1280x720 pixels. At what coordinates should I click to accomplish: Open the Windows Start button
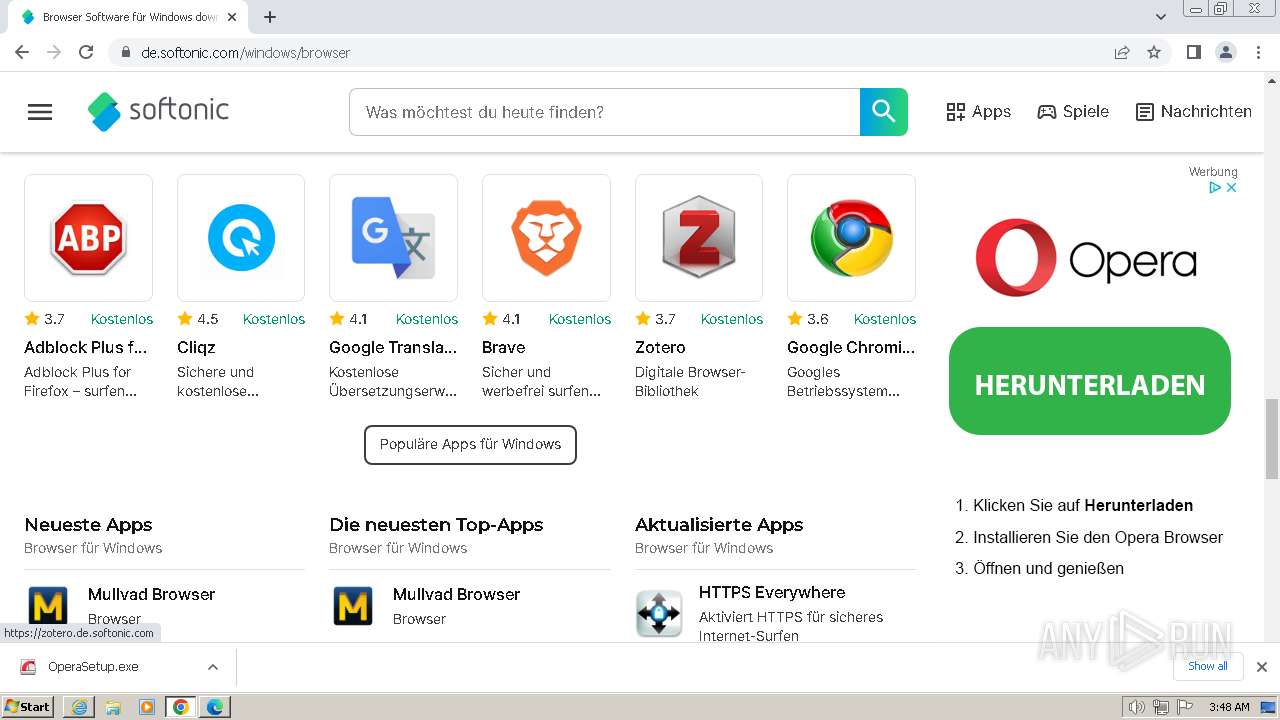(x=28, y=707)
